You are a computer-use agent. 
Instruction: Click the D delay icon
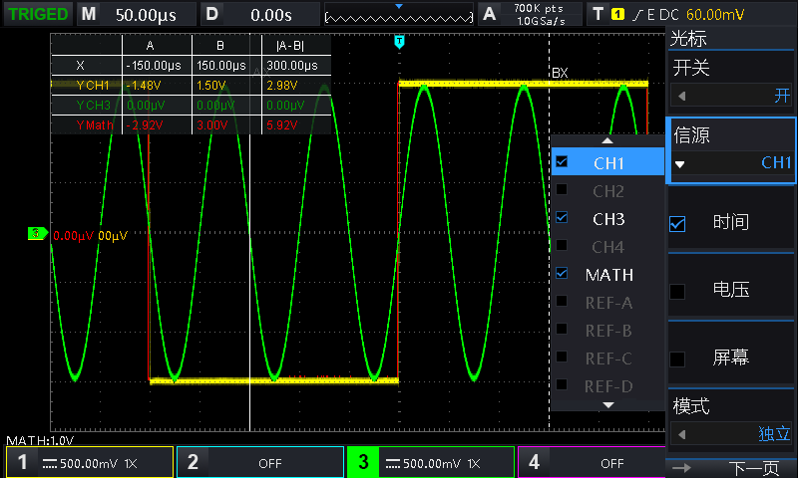[212, 14]
